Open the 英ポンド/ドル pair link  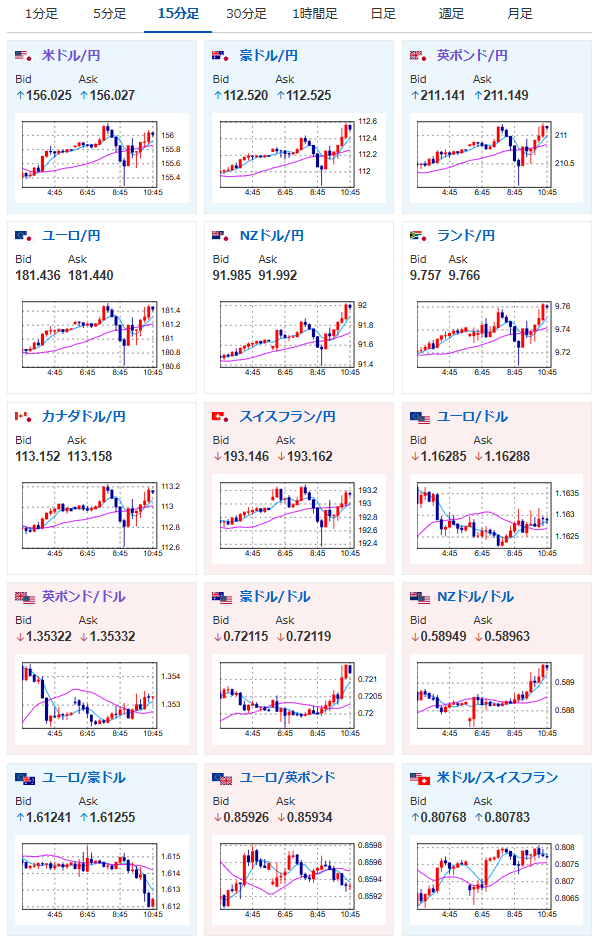83,597
